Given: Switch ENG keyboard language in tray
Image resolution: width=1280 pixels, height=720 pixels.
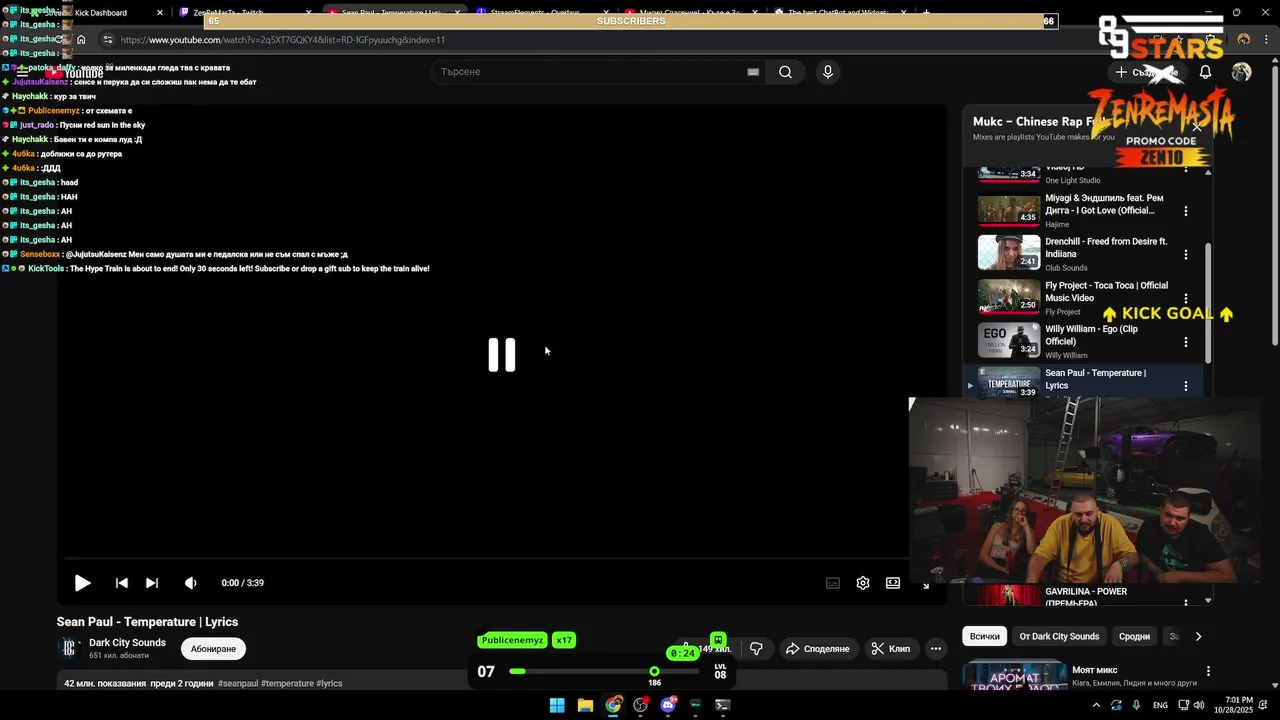Looking at the screenshot, I should [x=1160, y=705].
